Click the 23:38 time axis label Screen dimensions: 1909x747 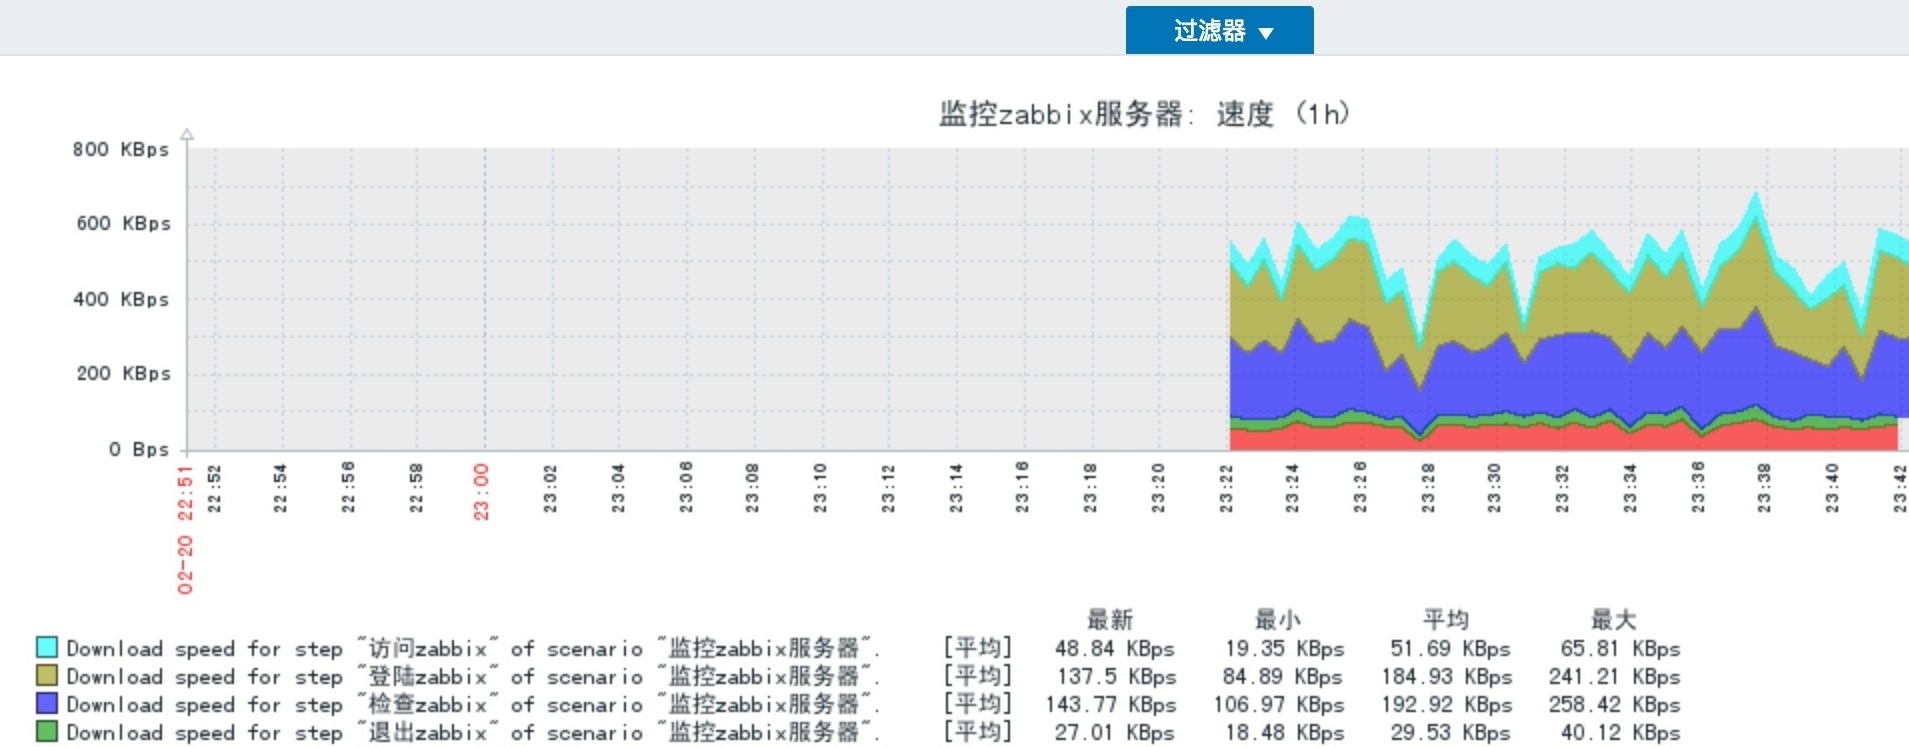[x=1764, y=488]
